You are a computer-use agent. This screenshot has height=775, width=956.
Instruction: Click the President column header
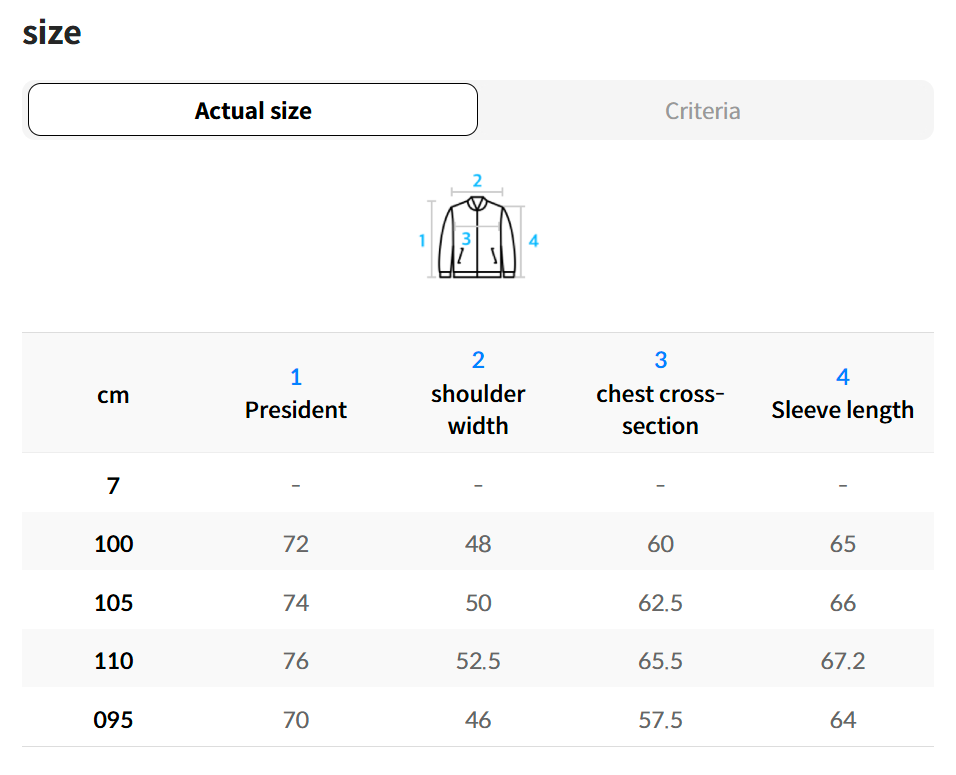[296, 394]
